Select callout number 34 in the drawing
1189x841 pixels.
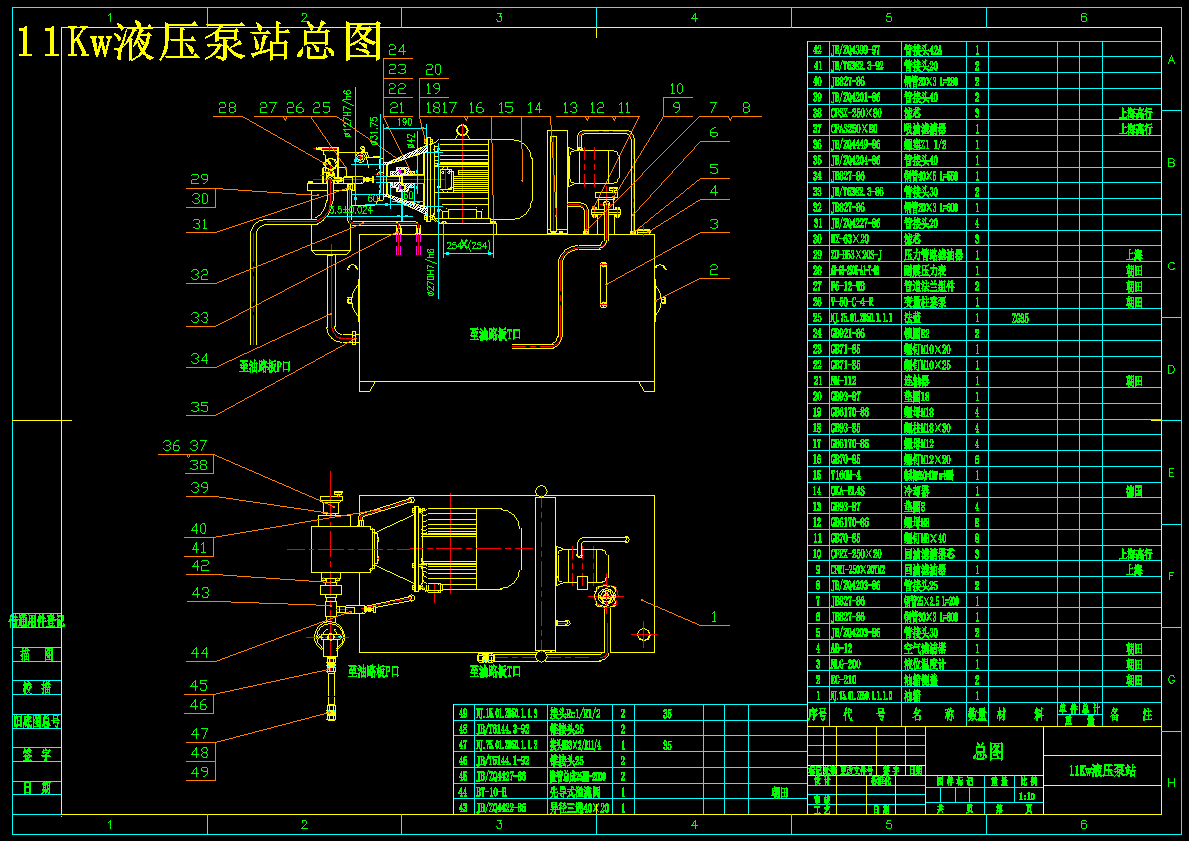click(199, 359)
